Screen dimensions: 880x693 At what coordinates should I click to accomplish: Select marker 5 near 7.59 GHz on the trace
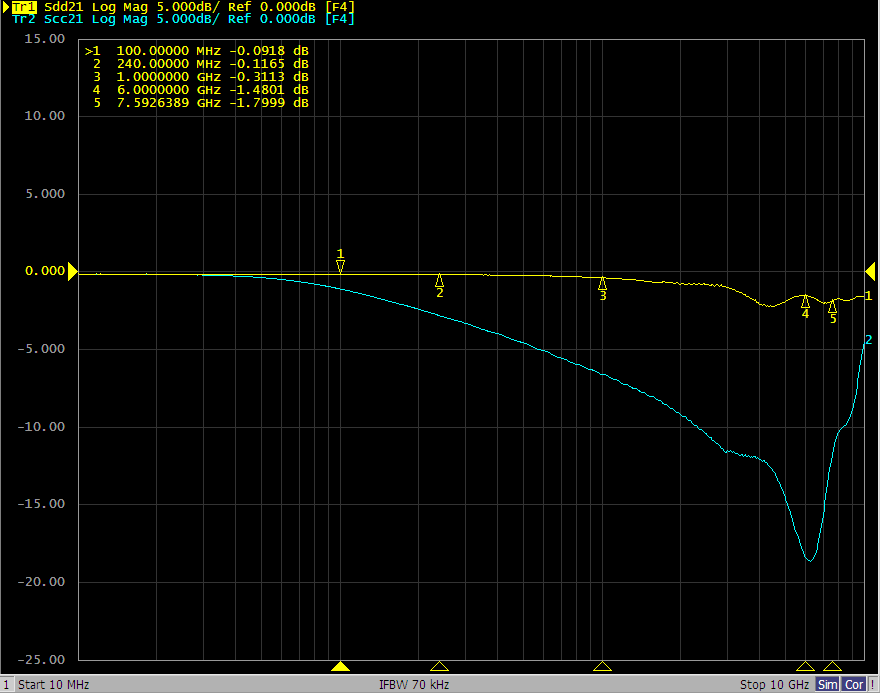pos(832,307)
